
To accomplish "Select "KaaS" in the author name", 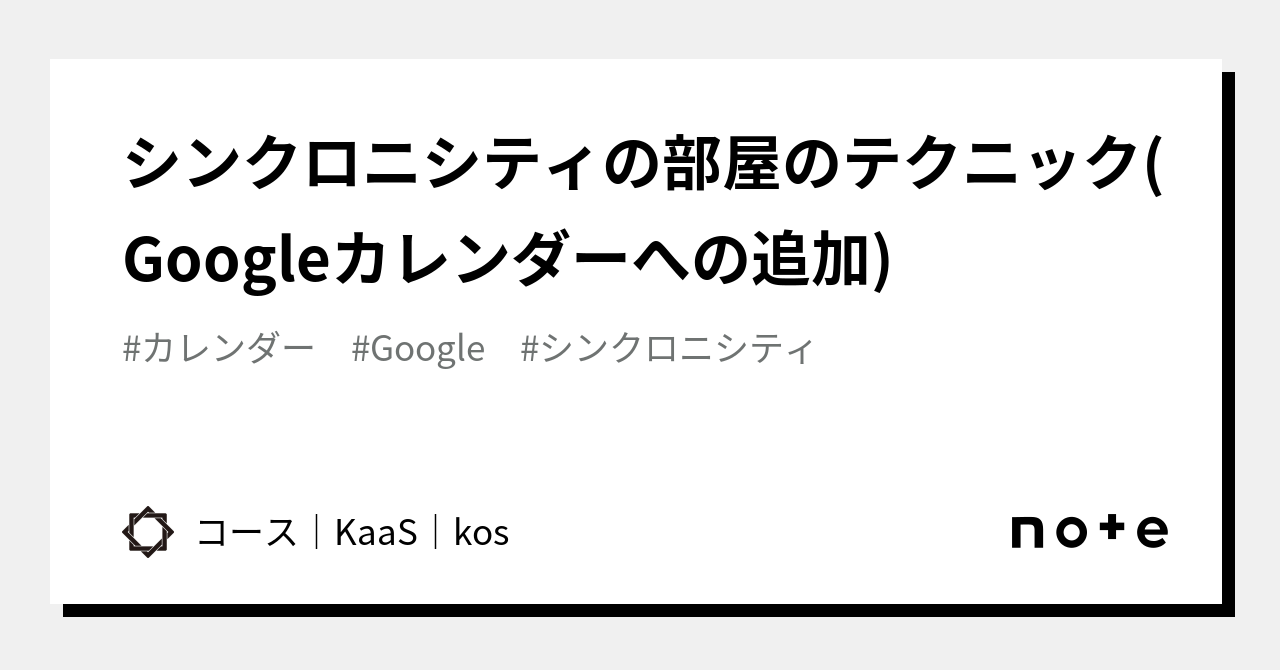I will coord(375,533).
